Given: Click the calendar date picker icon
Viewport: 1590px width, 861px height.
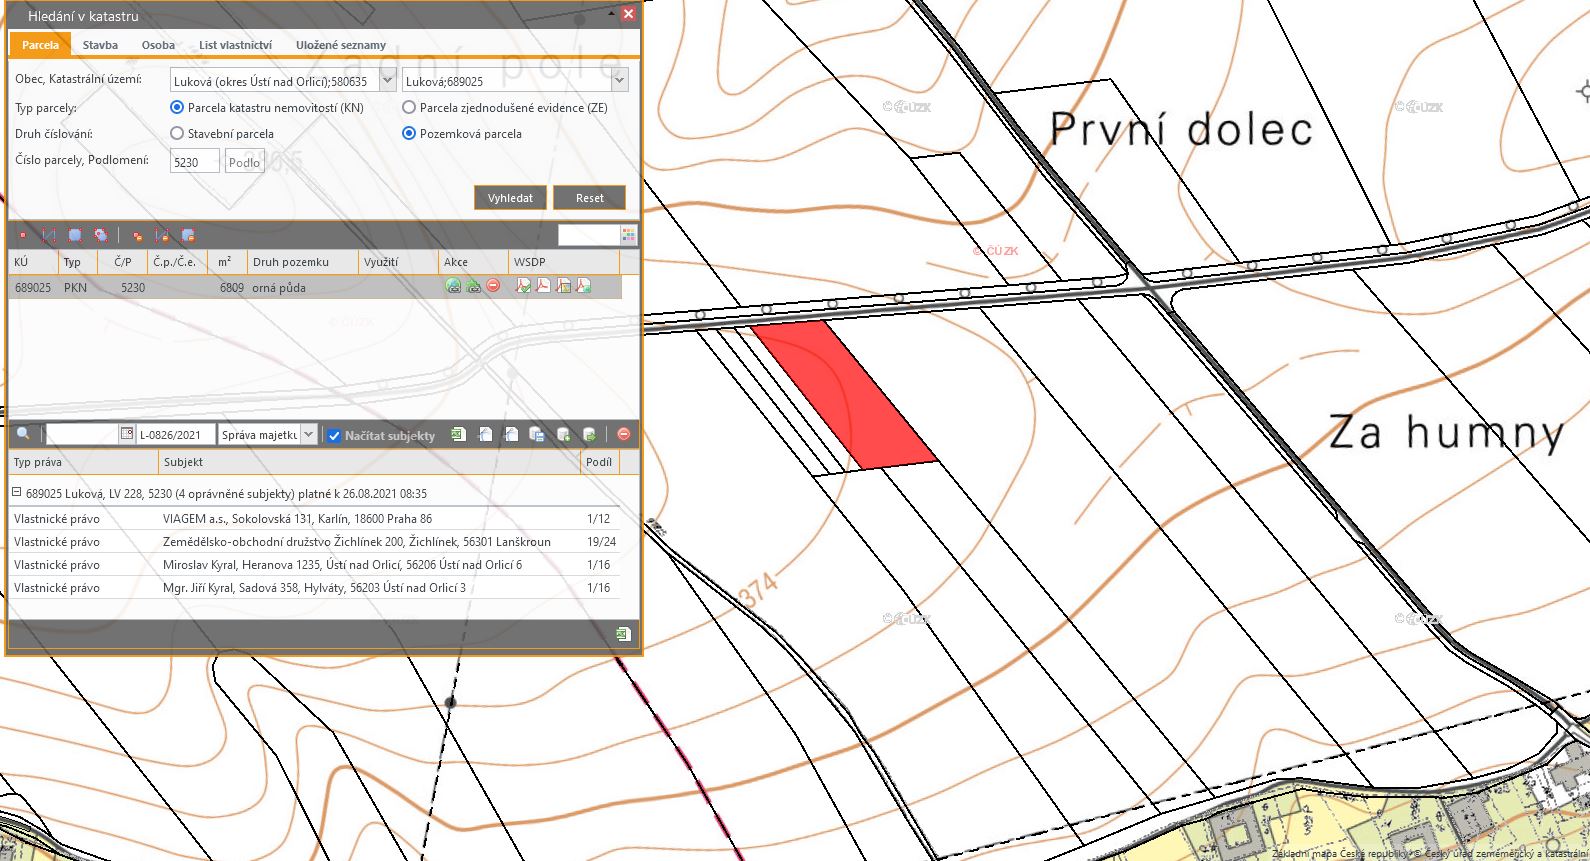Looking at the screenshot, I should coord(127,435).
